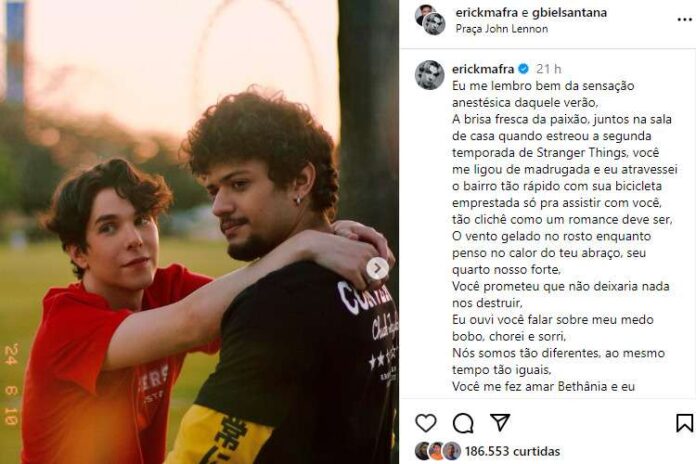Click erickmafra username in the caption
This screenshot has height=464, width=696.
(x=483, y=69)
